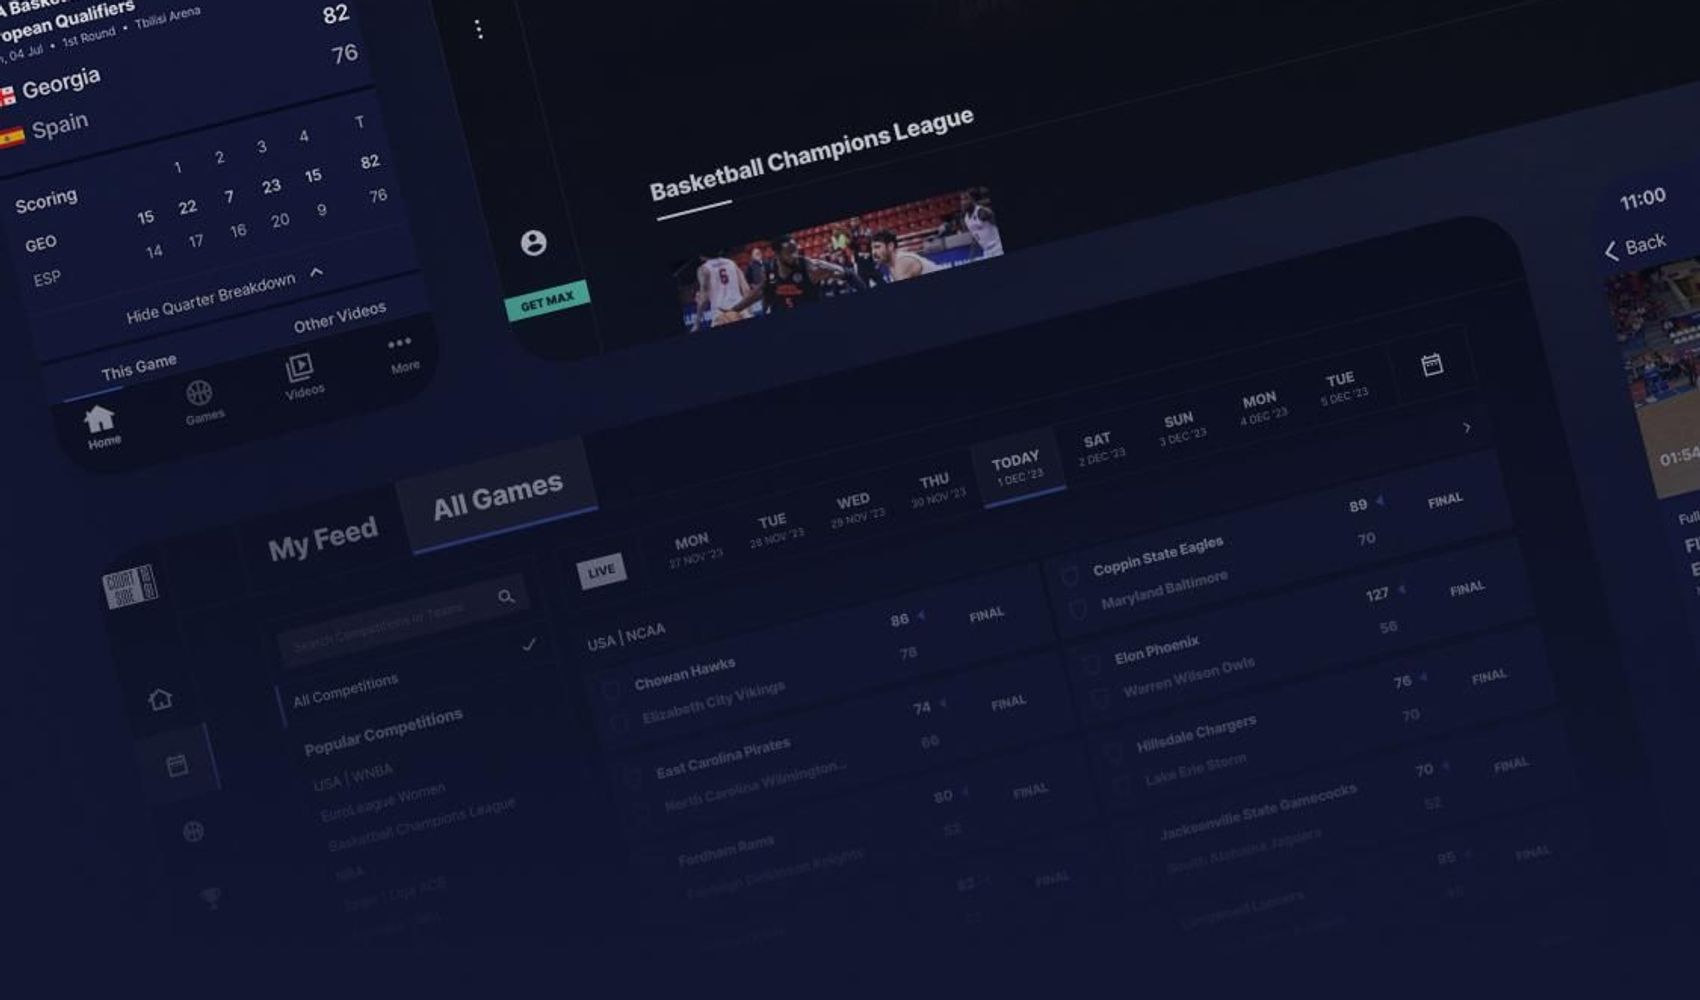Screen dimensions: 1700x1000
Task: Select the TUE 5 DEC date tab
Action: click(x=1343, y=387)
